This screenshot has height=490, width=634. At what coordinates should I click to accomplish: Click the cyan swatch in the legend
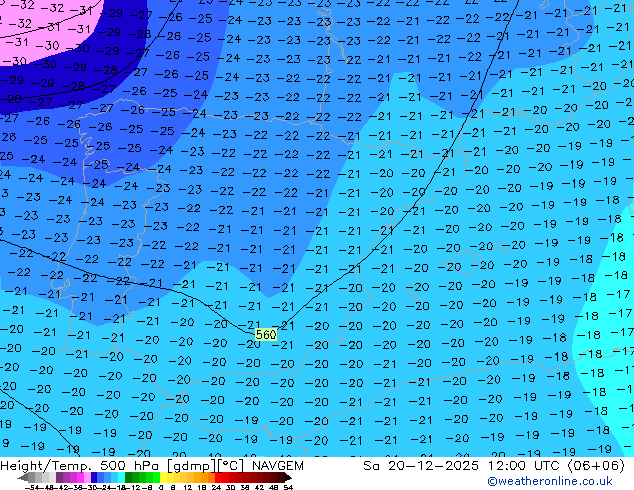121,477
